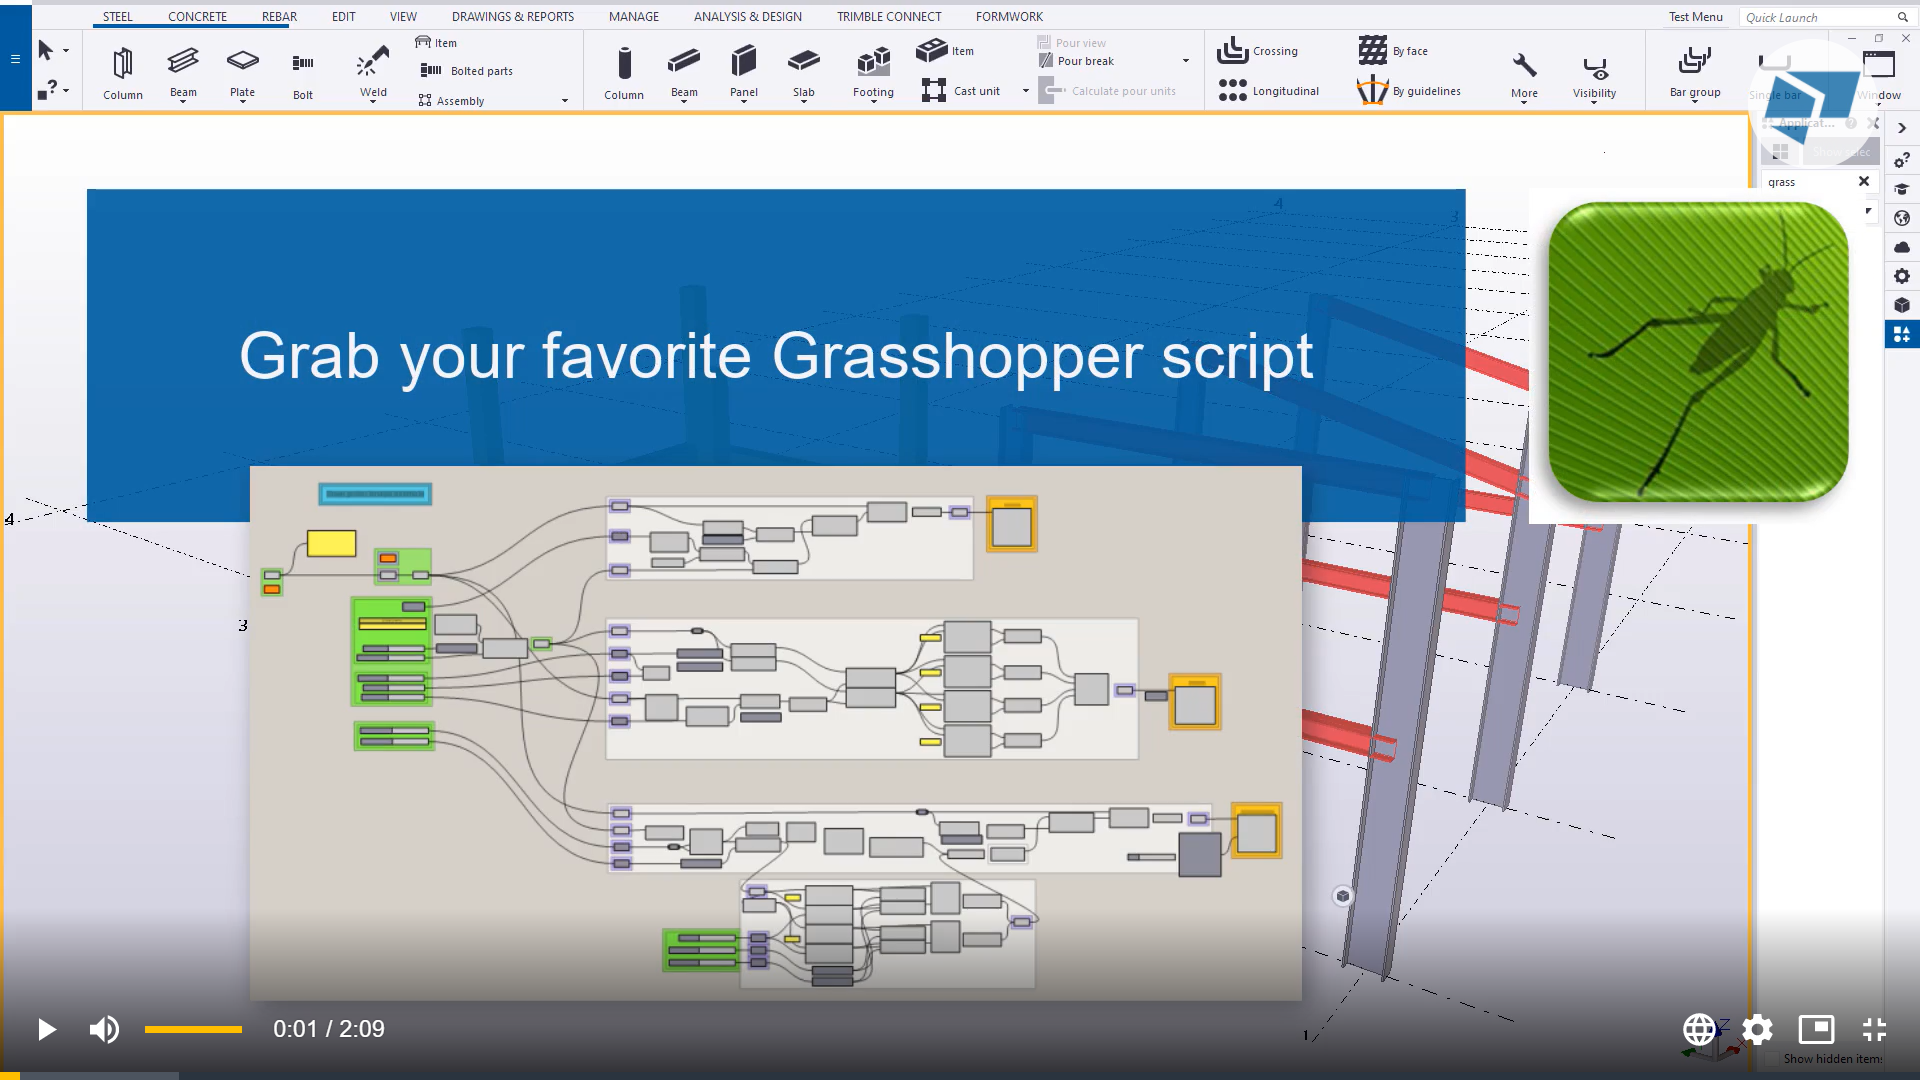Expand selection arrow tool dropdown
The height and width of the screenshot is (1080, 1920).
pos(66,50)
